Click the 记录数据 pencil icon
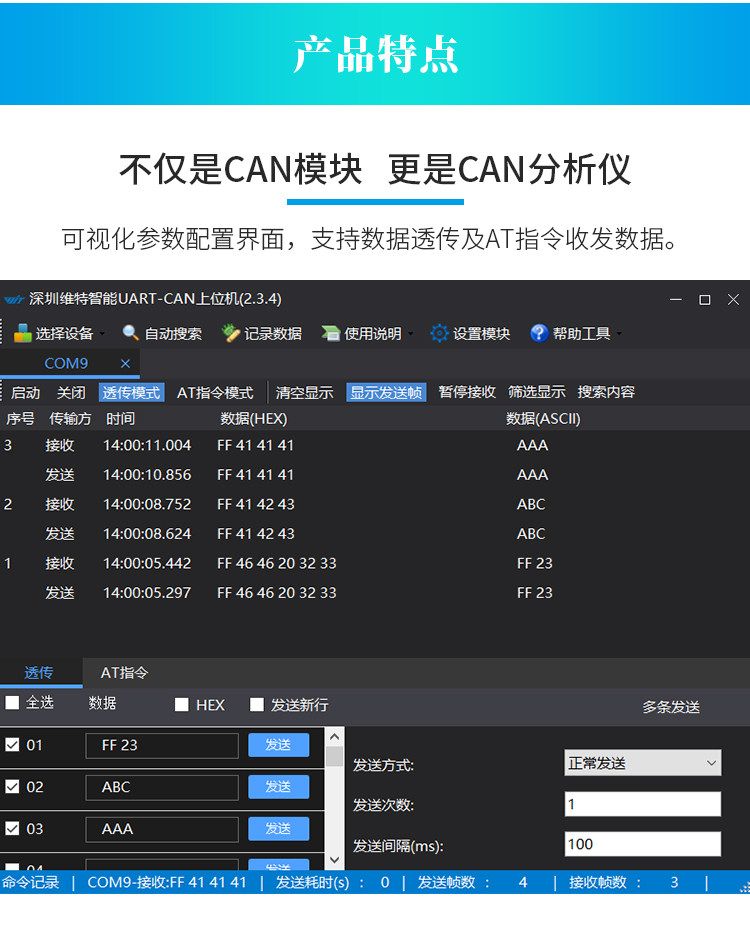Screen dimensions: 750x928 tap(230, 333)
